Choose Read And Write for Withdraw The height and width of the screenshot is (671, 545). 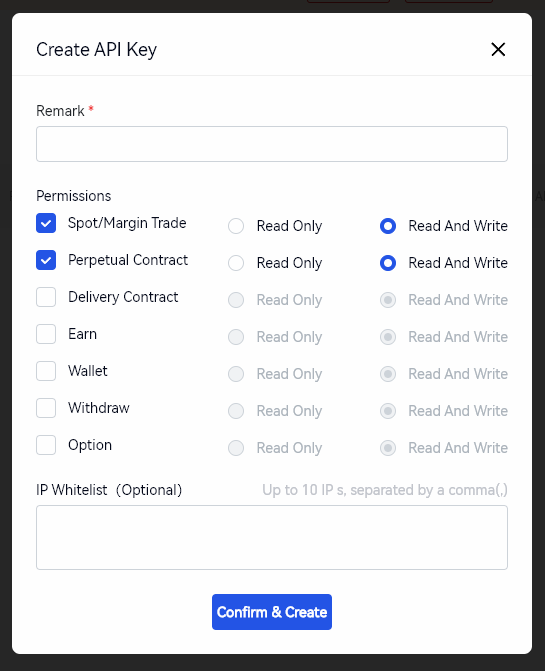tap(388, 411)
